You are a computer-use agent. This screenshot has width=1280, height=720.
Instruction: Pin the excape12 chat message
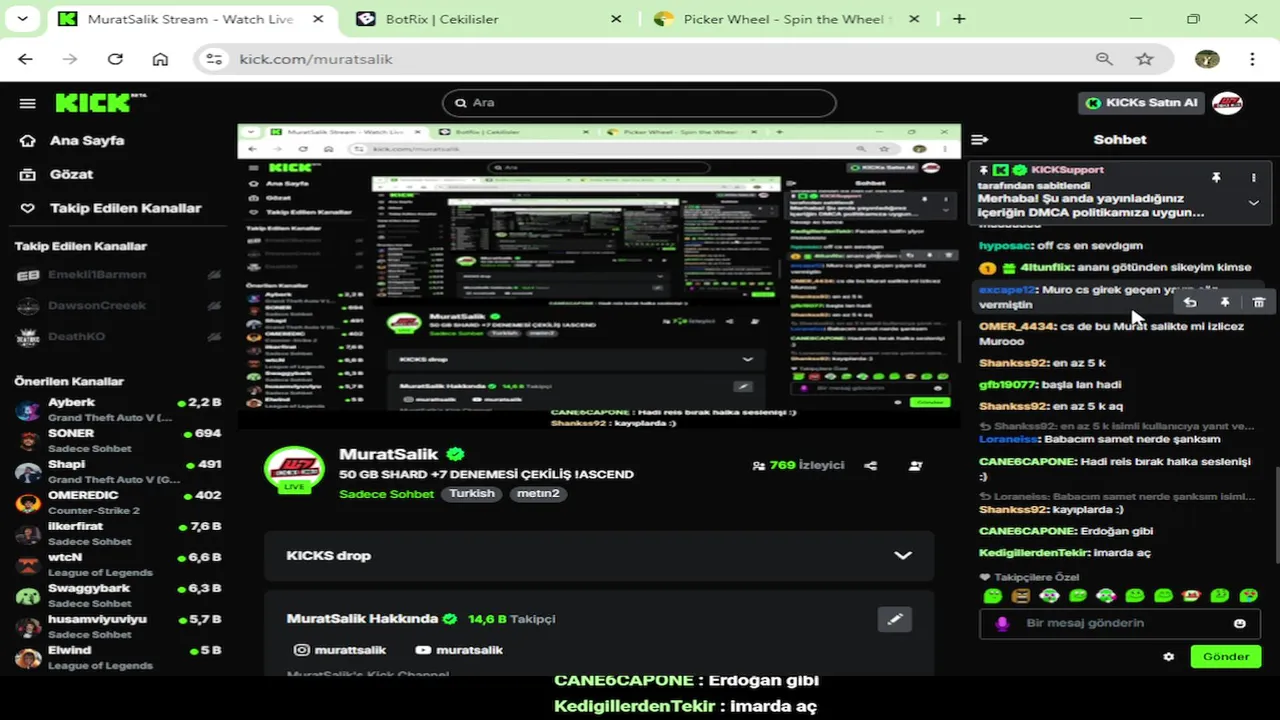pos(1224,302)
